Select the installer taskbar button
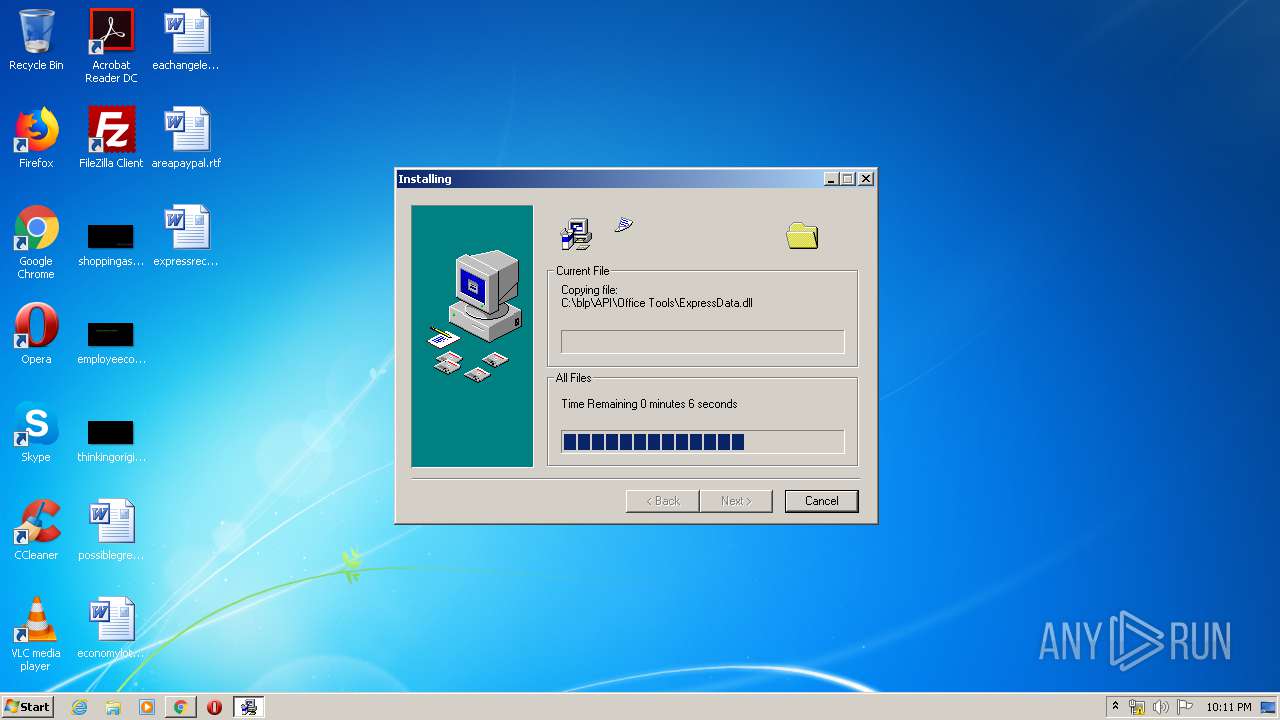1280x720 pixels. coord(248,707)
